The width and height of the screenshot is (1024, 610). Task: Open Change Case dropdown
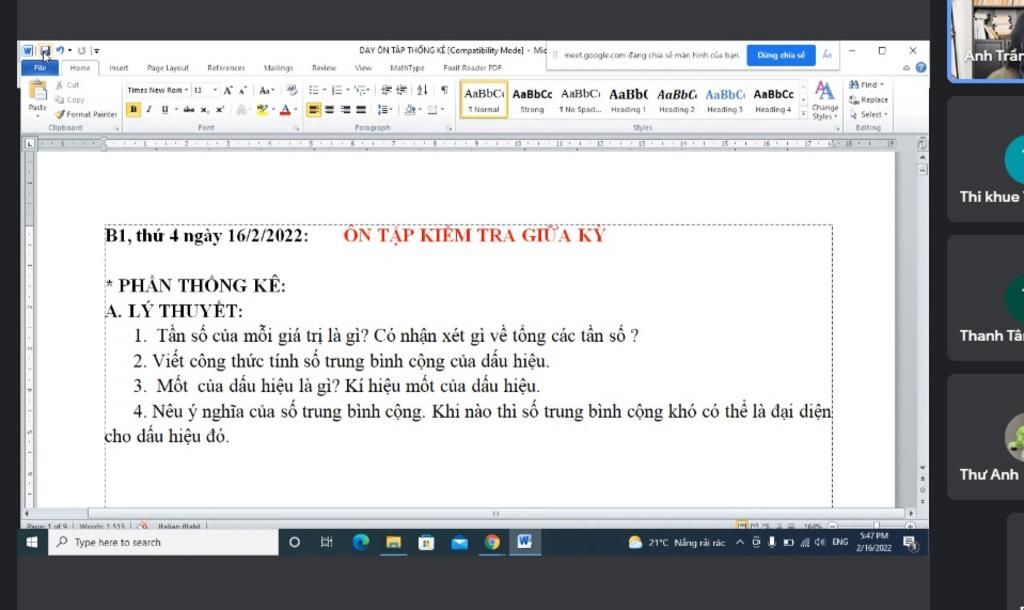266,90
